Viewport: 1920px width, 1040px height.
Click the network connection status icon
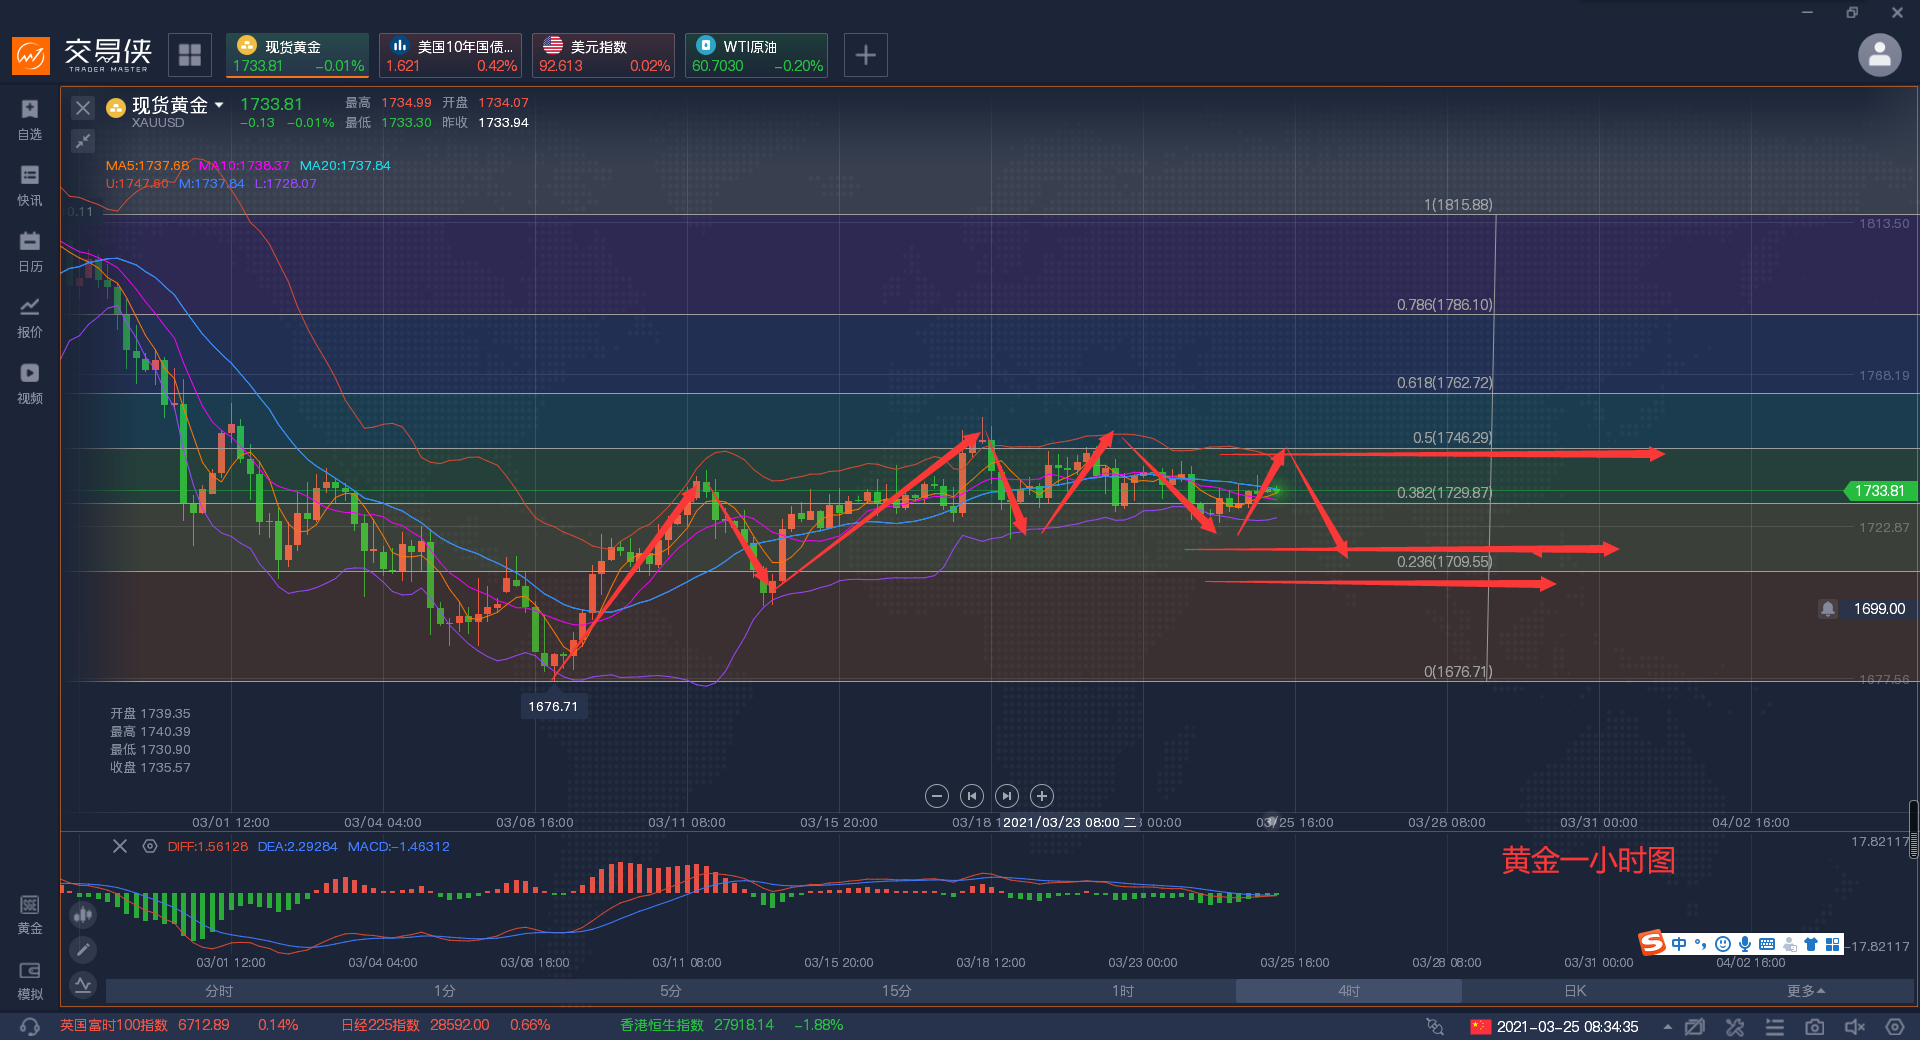pos(1435,1027)
